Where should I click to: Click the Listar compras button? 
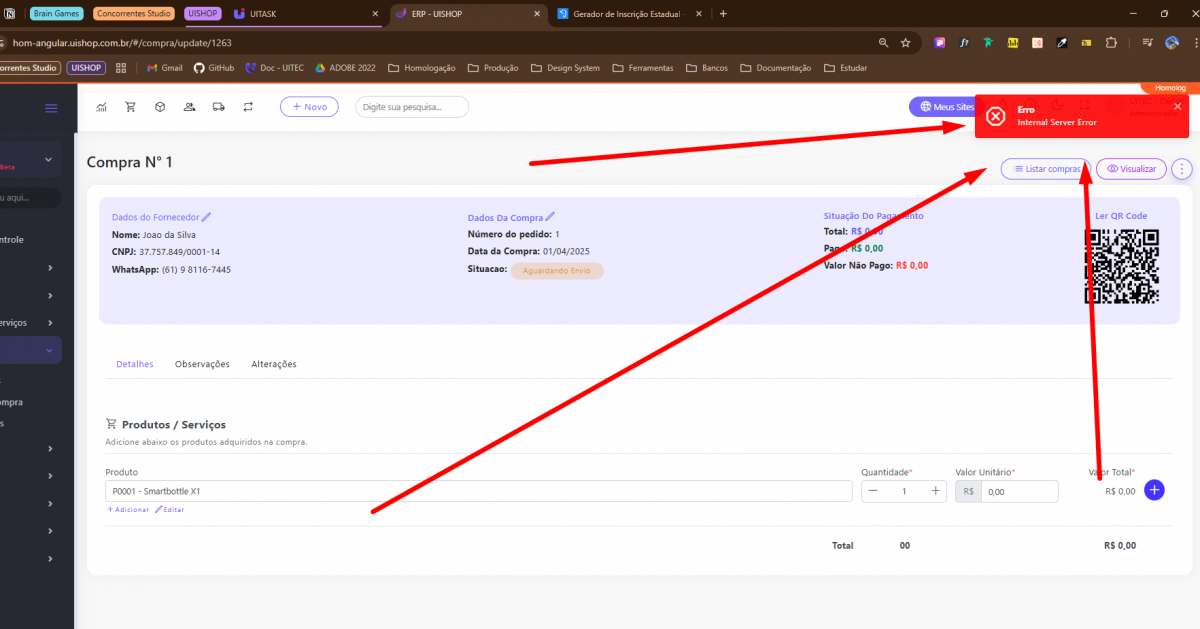click(1044, 169)
